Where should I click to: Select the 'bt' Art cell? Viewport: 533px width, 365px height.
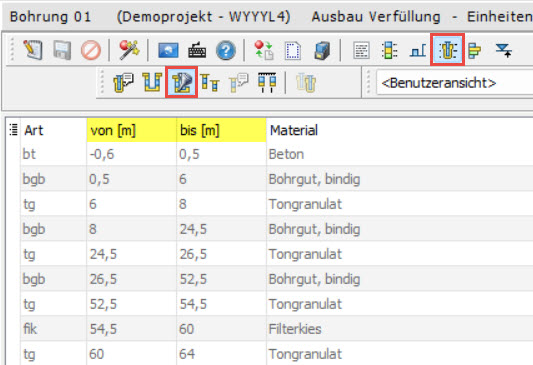click(53, 154)
